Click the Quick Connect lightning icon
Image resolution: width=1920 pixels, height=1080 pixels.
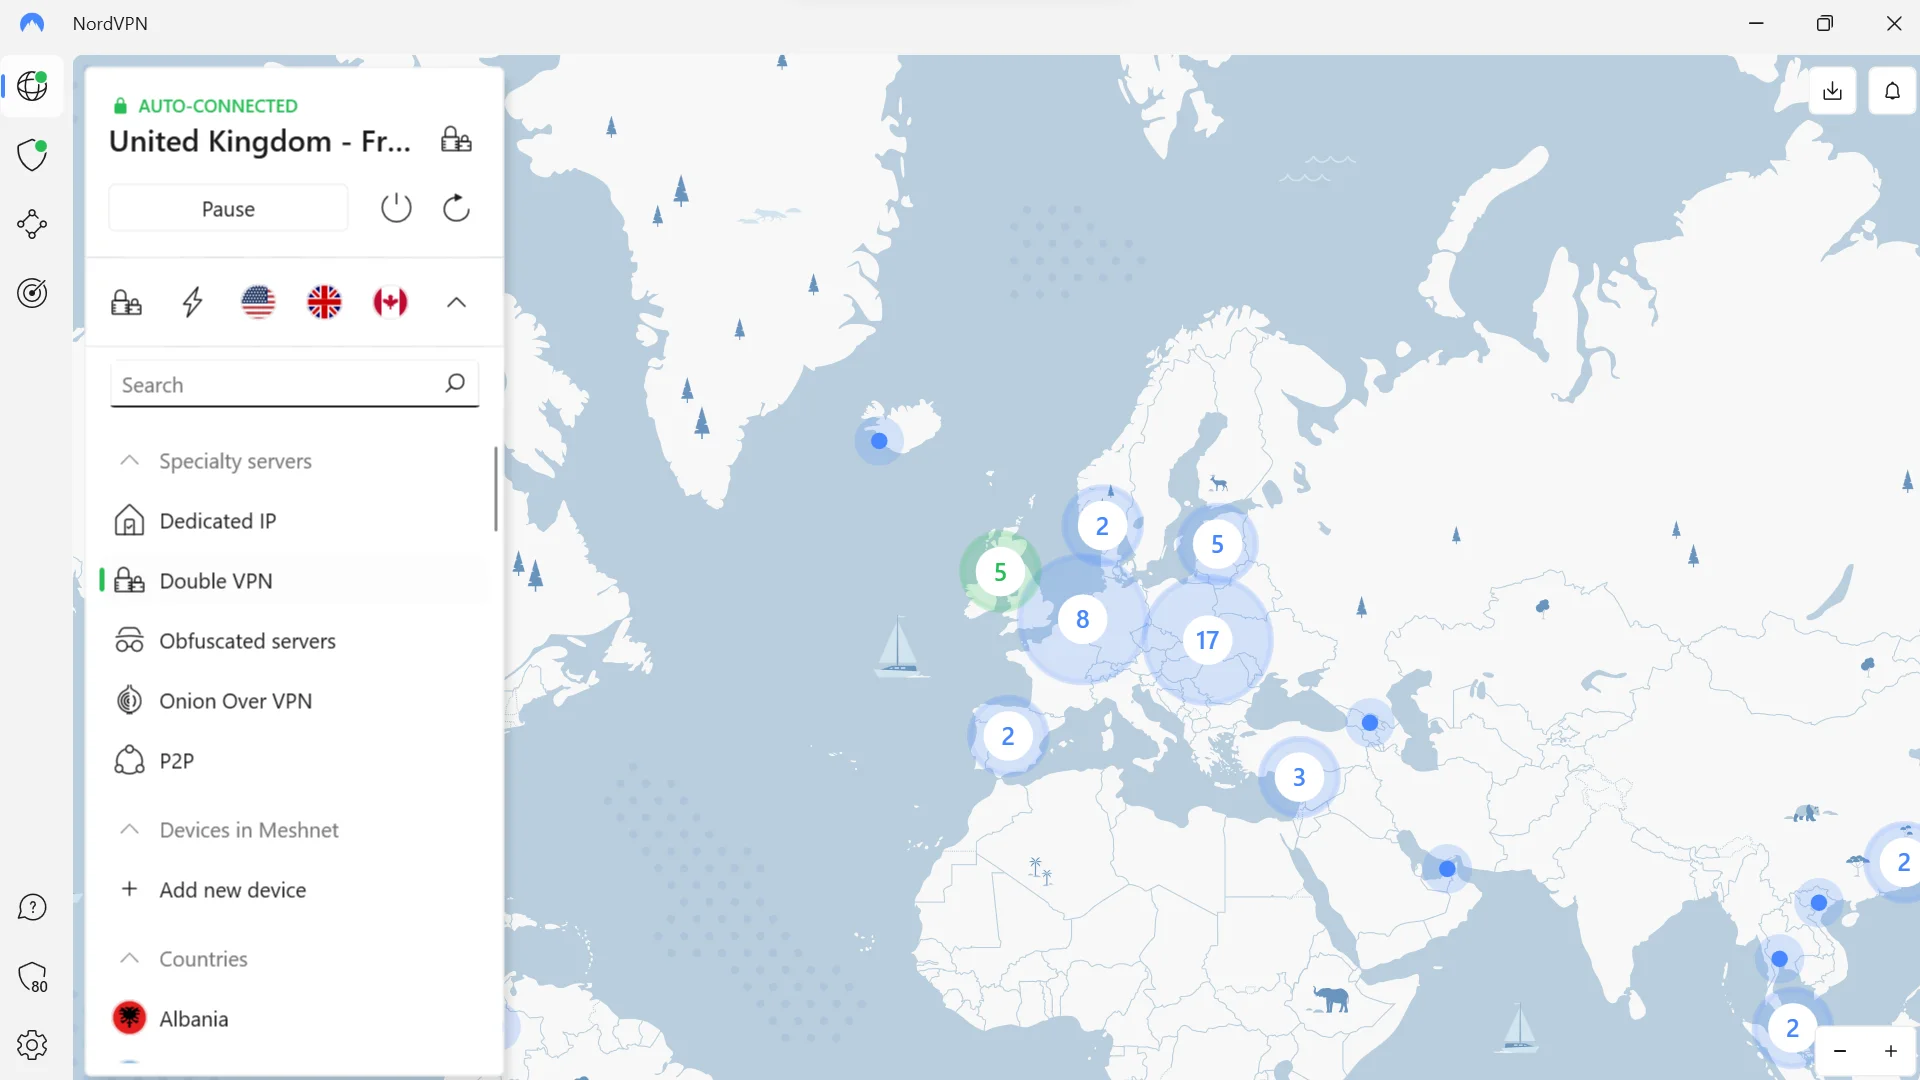[192, 302]
